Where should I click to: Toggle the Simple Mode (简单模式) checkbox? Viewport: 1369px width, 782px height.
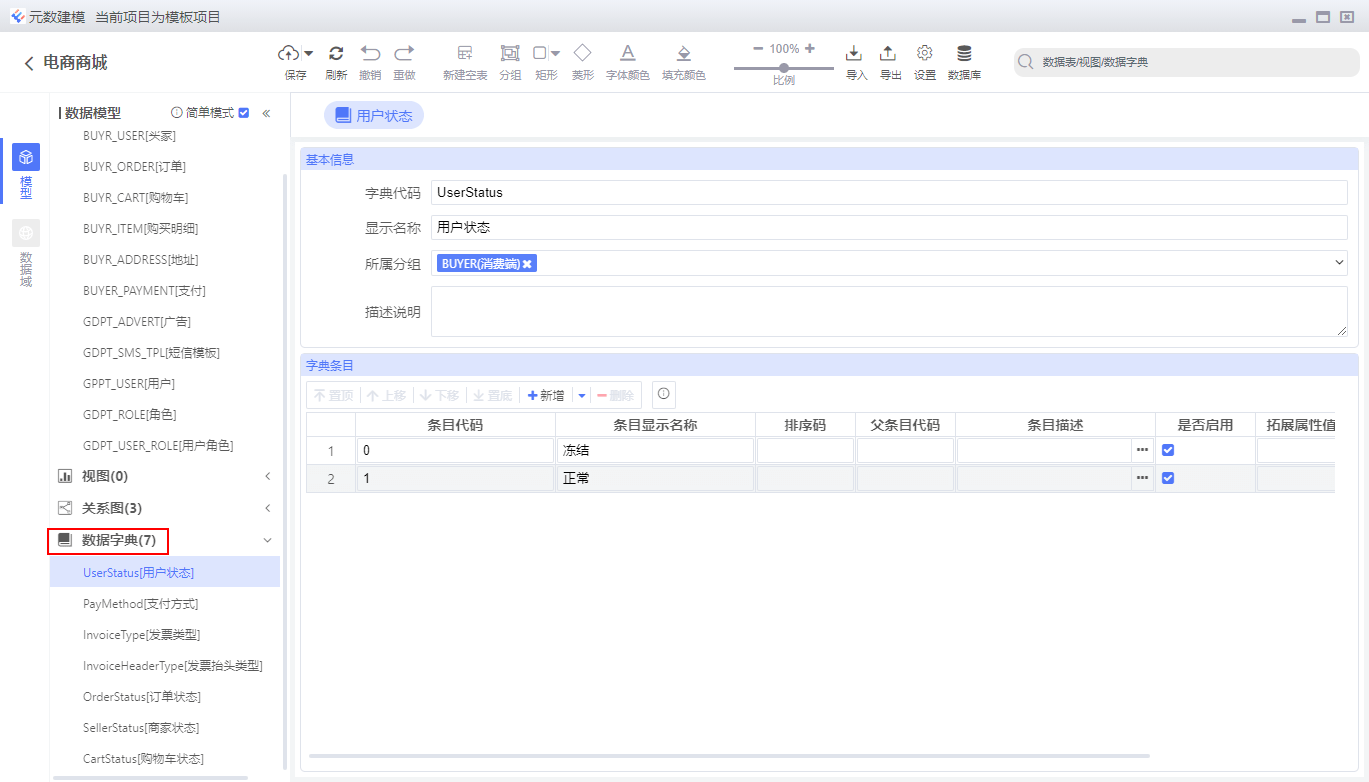pyautogui.click(x=244, y=113)
